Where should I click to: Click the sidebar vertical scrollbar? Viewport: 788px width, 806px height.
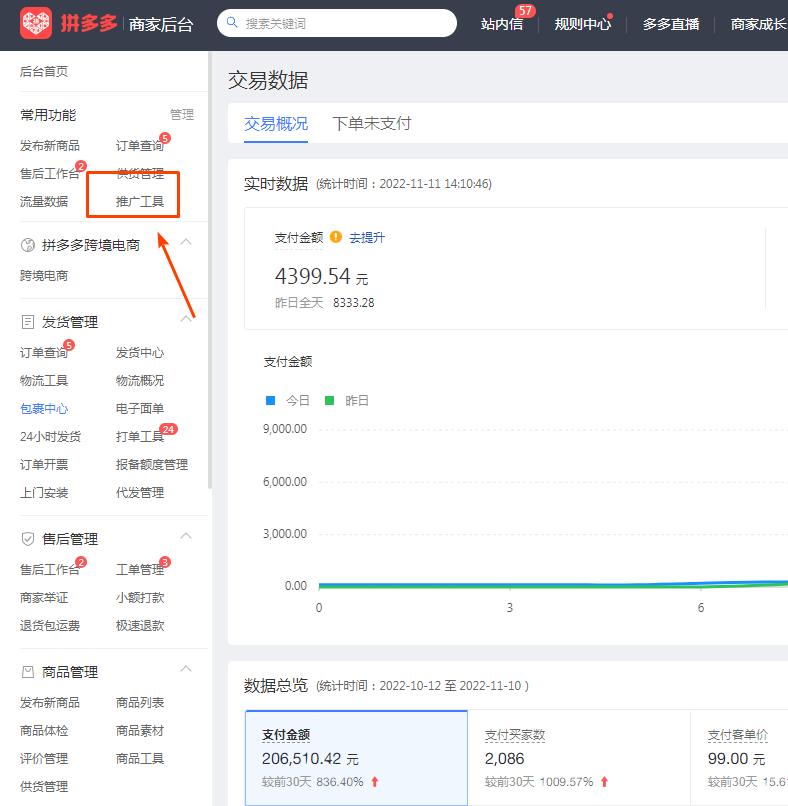point(210,270)
